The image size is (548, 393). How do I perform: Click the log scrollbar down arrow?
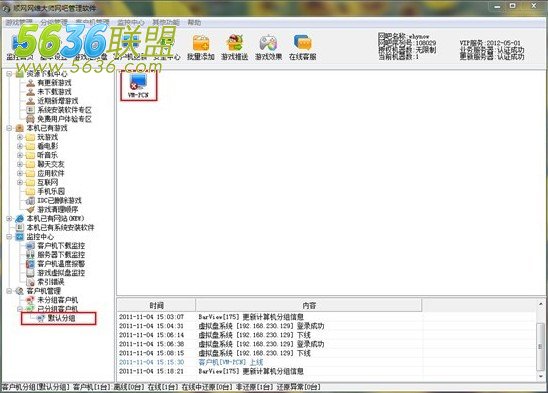(541, 377)
